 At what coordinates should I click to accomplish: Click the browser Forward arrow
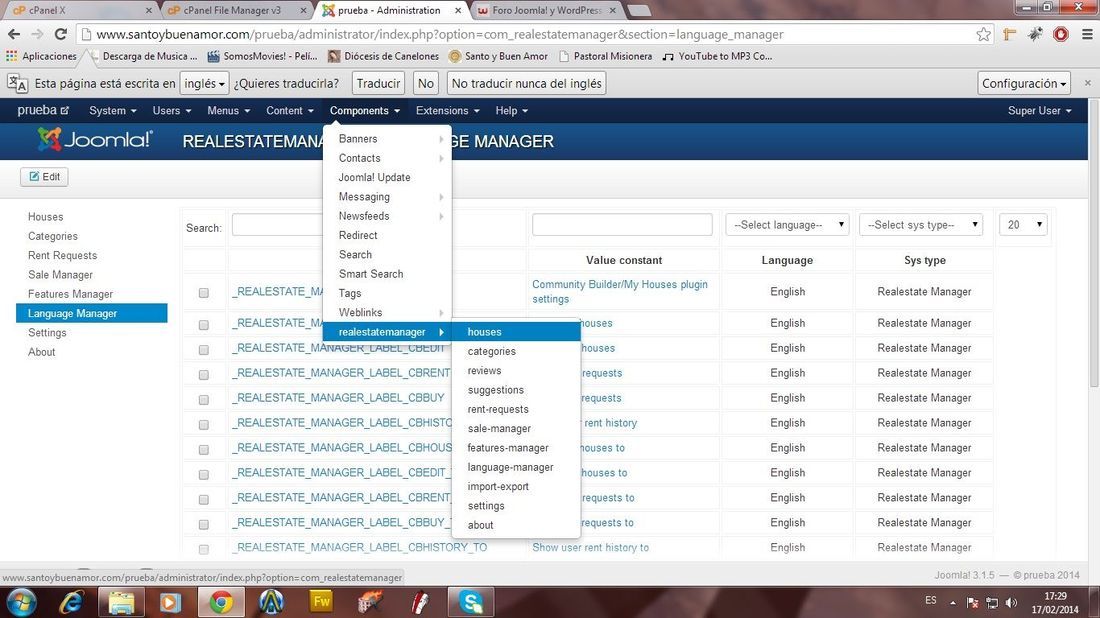[x=37, y=34]
